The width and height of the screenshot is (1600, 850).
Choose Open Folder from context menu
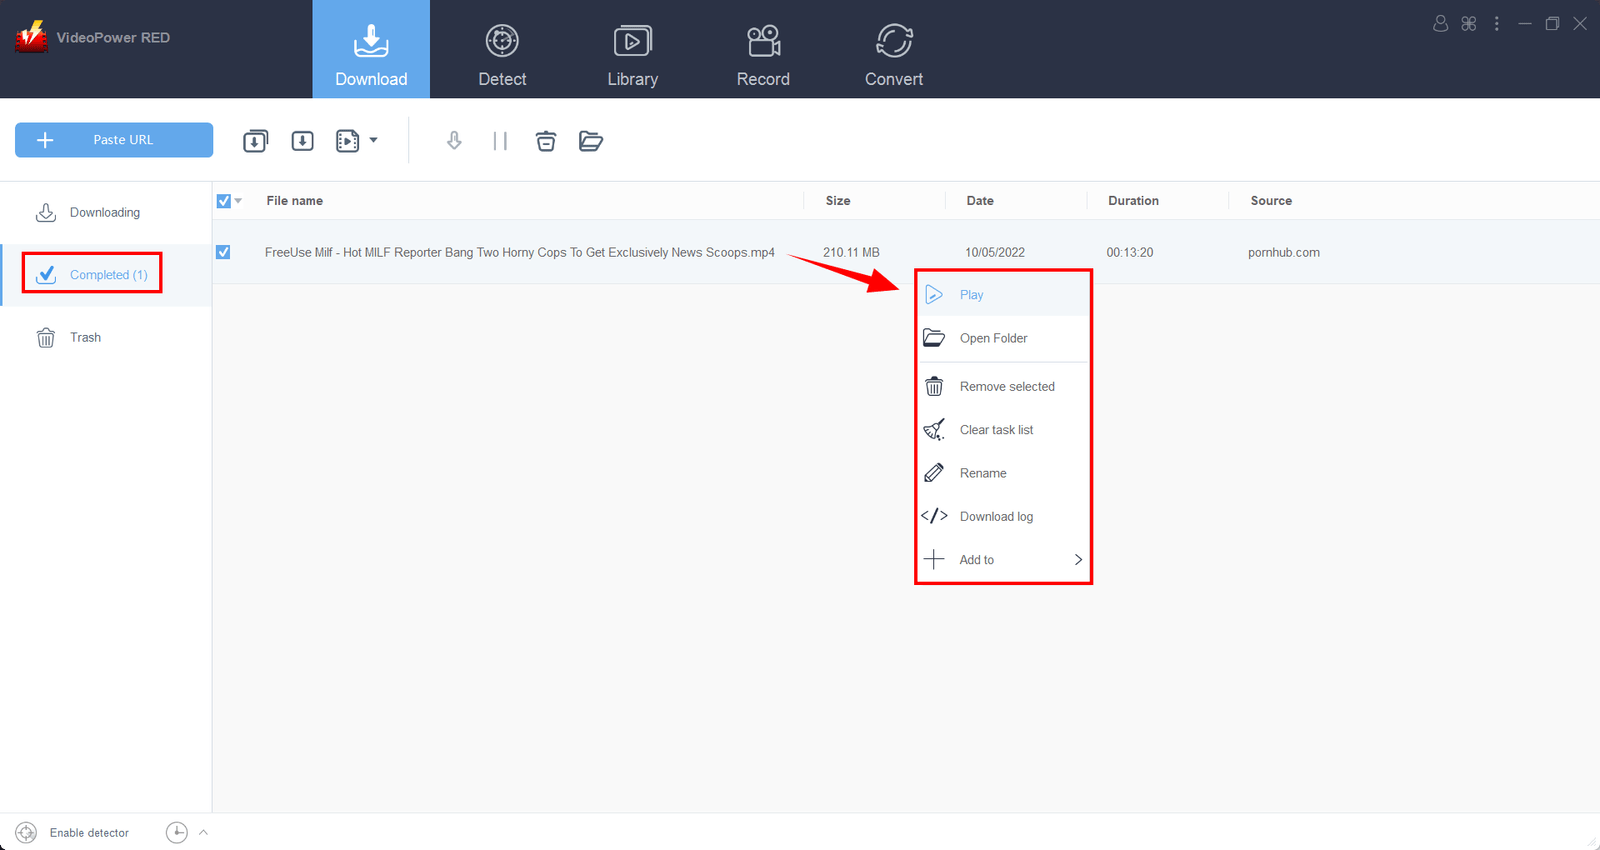coord(1003,338)
